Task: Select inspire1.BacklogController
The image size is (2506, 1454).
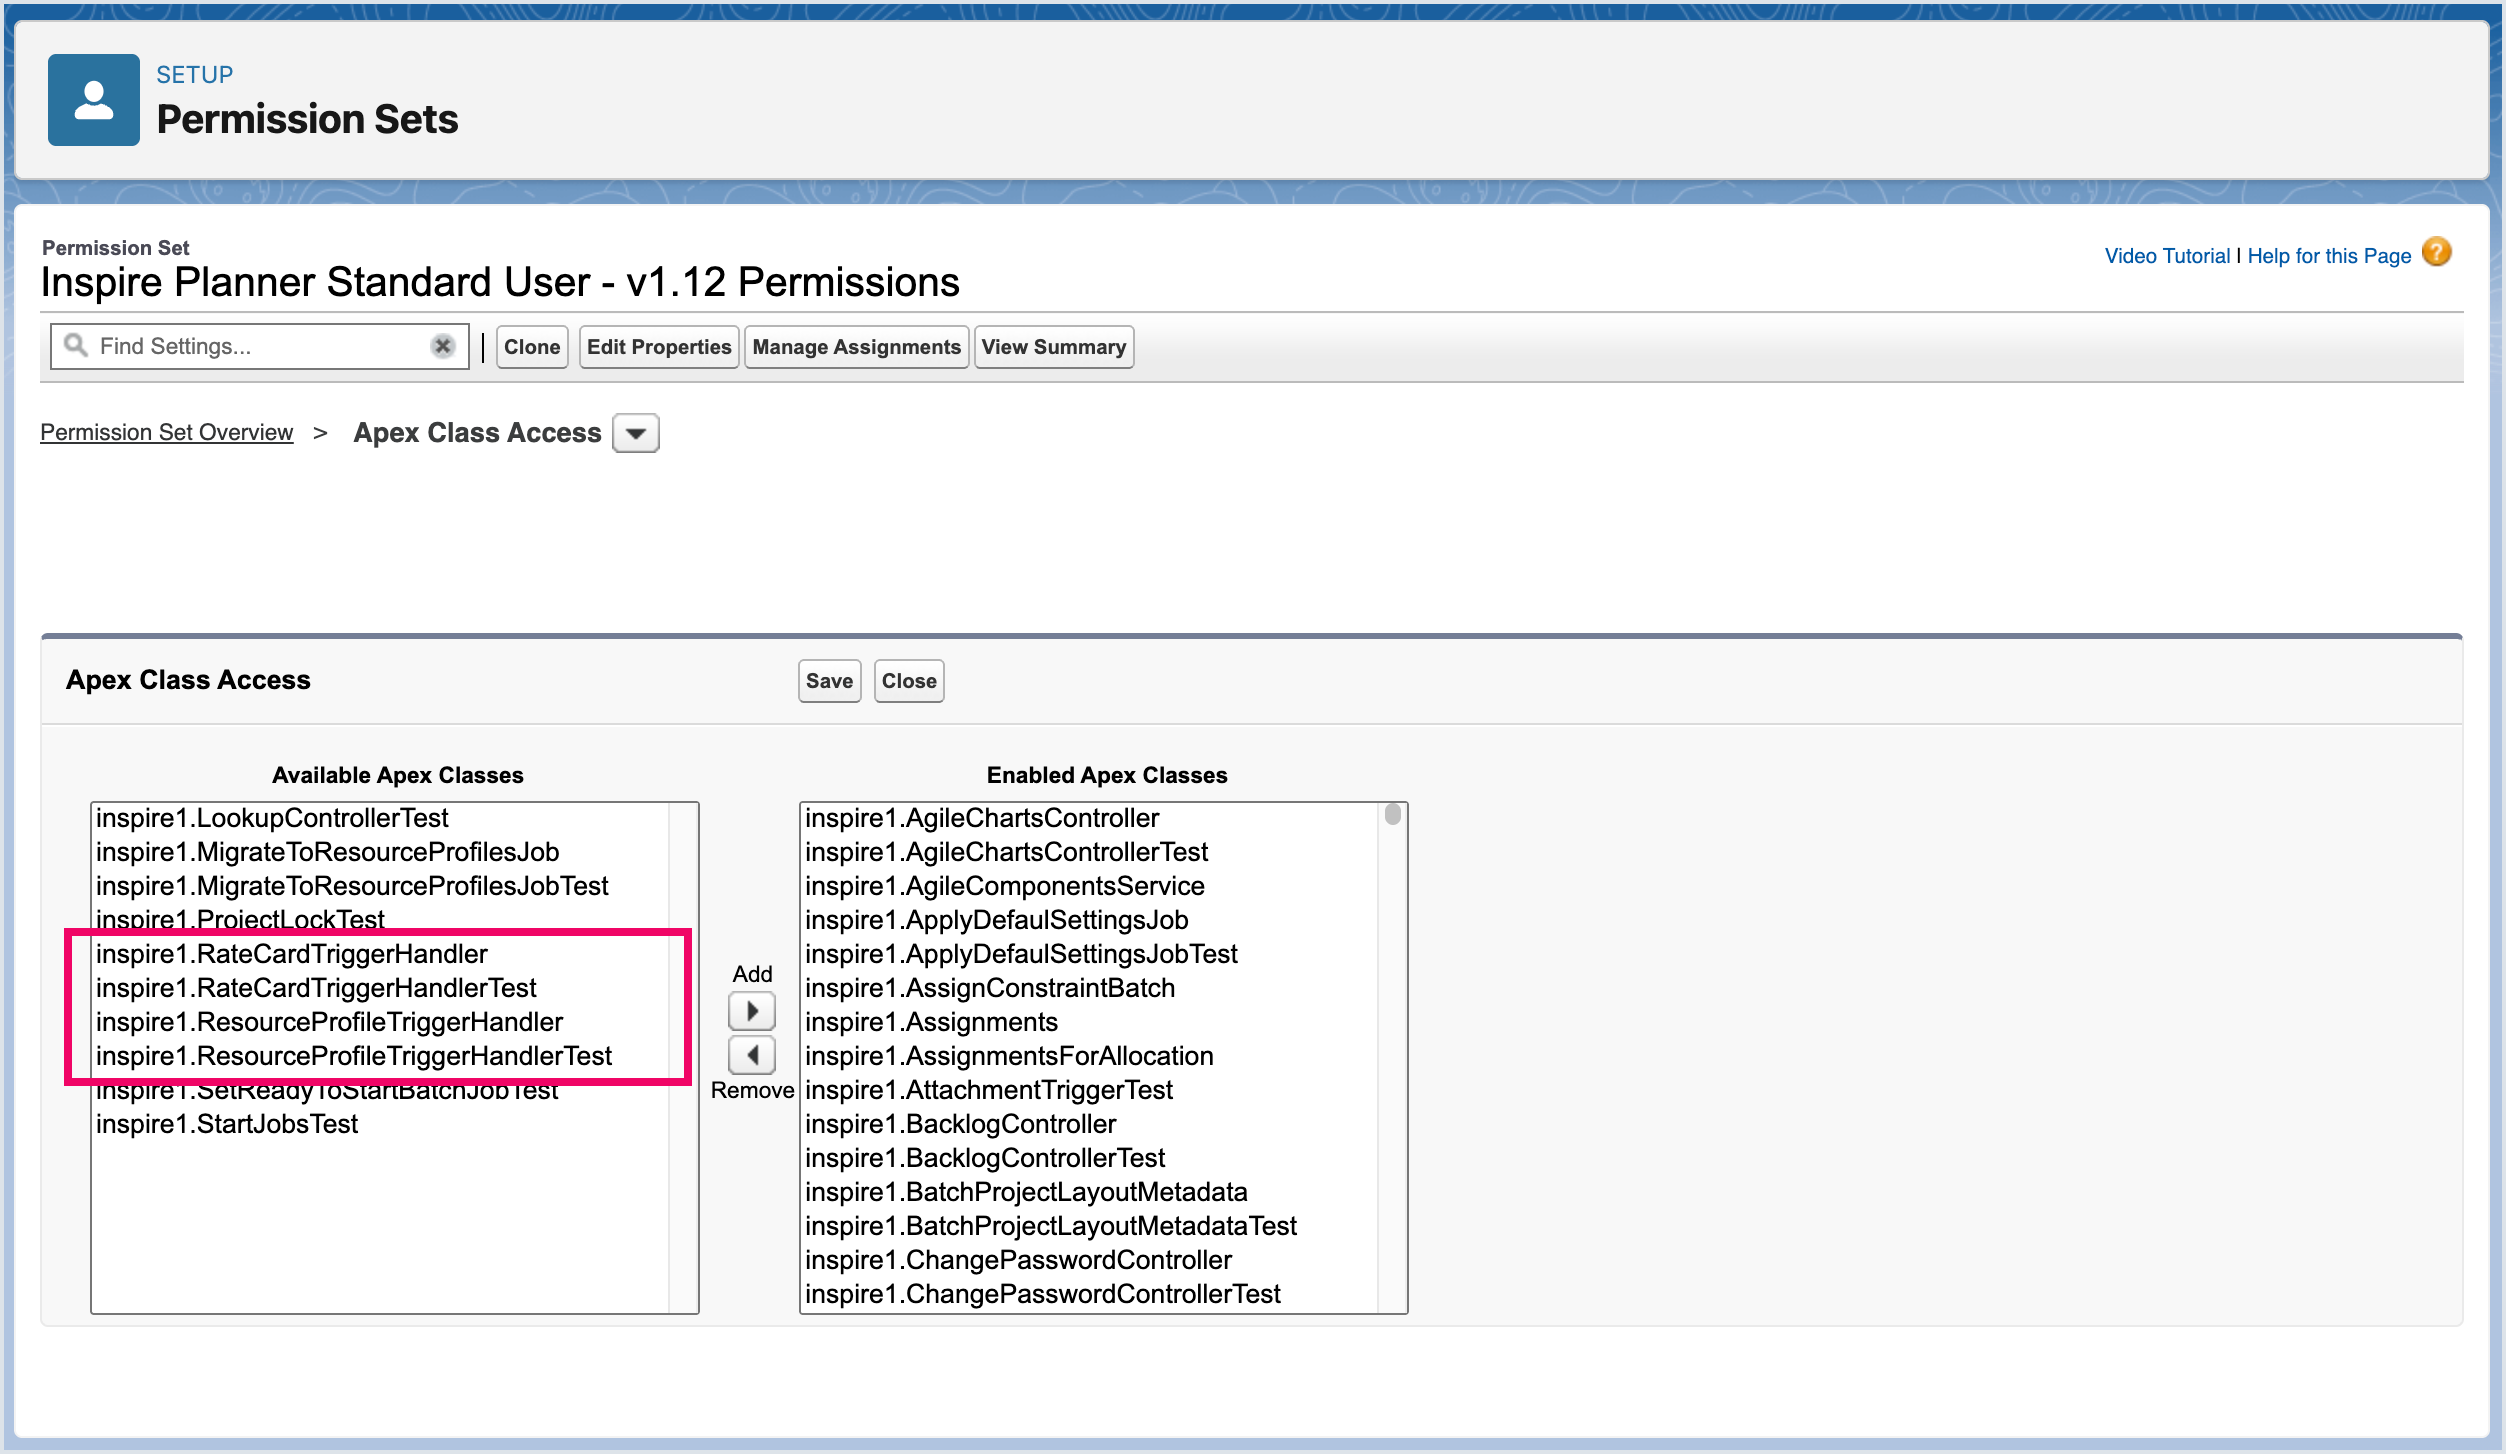Action: [x=1090, y=1124]
